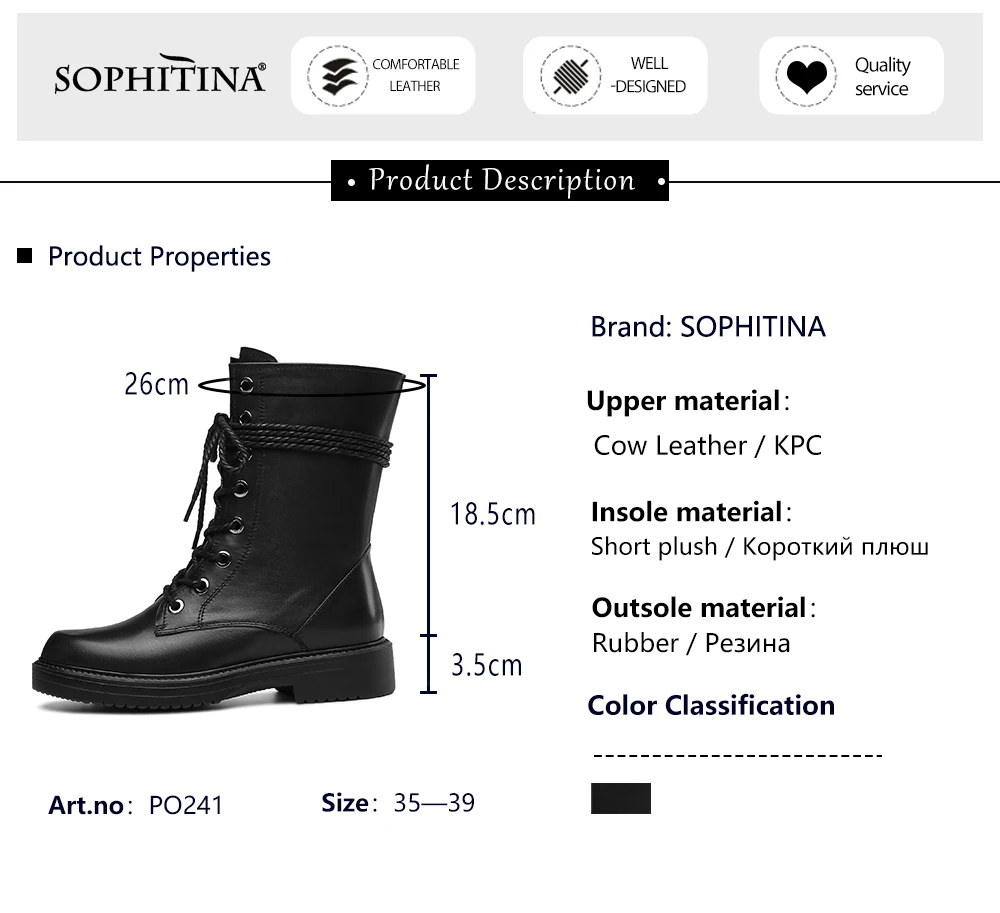Click the 18.5cm shaft height label
This screenshot has width=1000, height=913.
493,515
